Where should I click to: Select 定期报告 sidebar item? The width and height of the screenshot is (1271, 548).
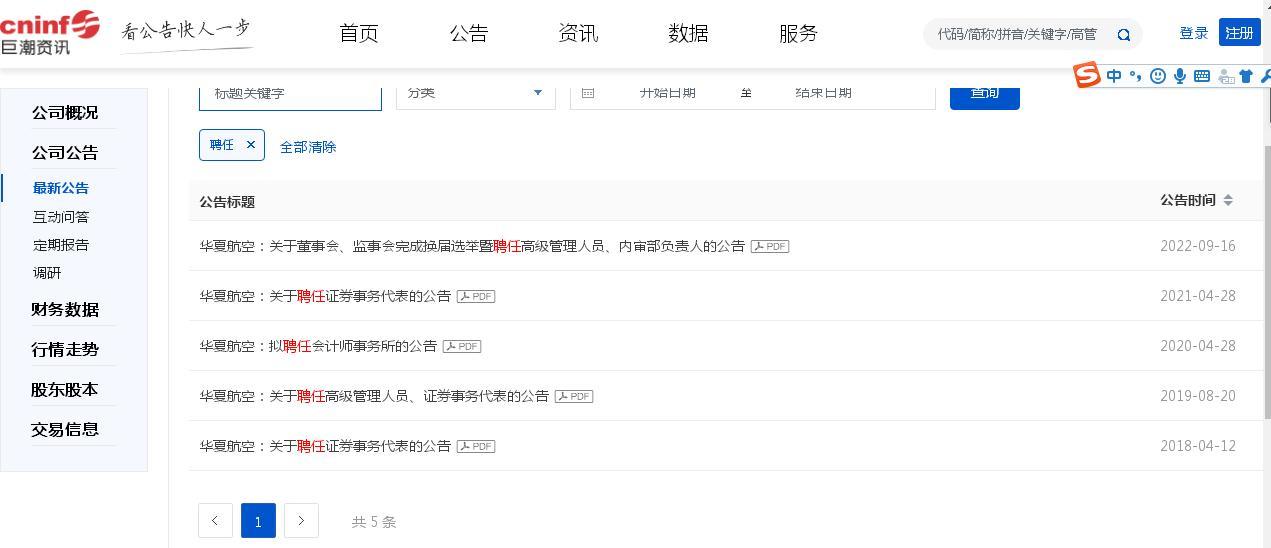(x=61, y=245)
